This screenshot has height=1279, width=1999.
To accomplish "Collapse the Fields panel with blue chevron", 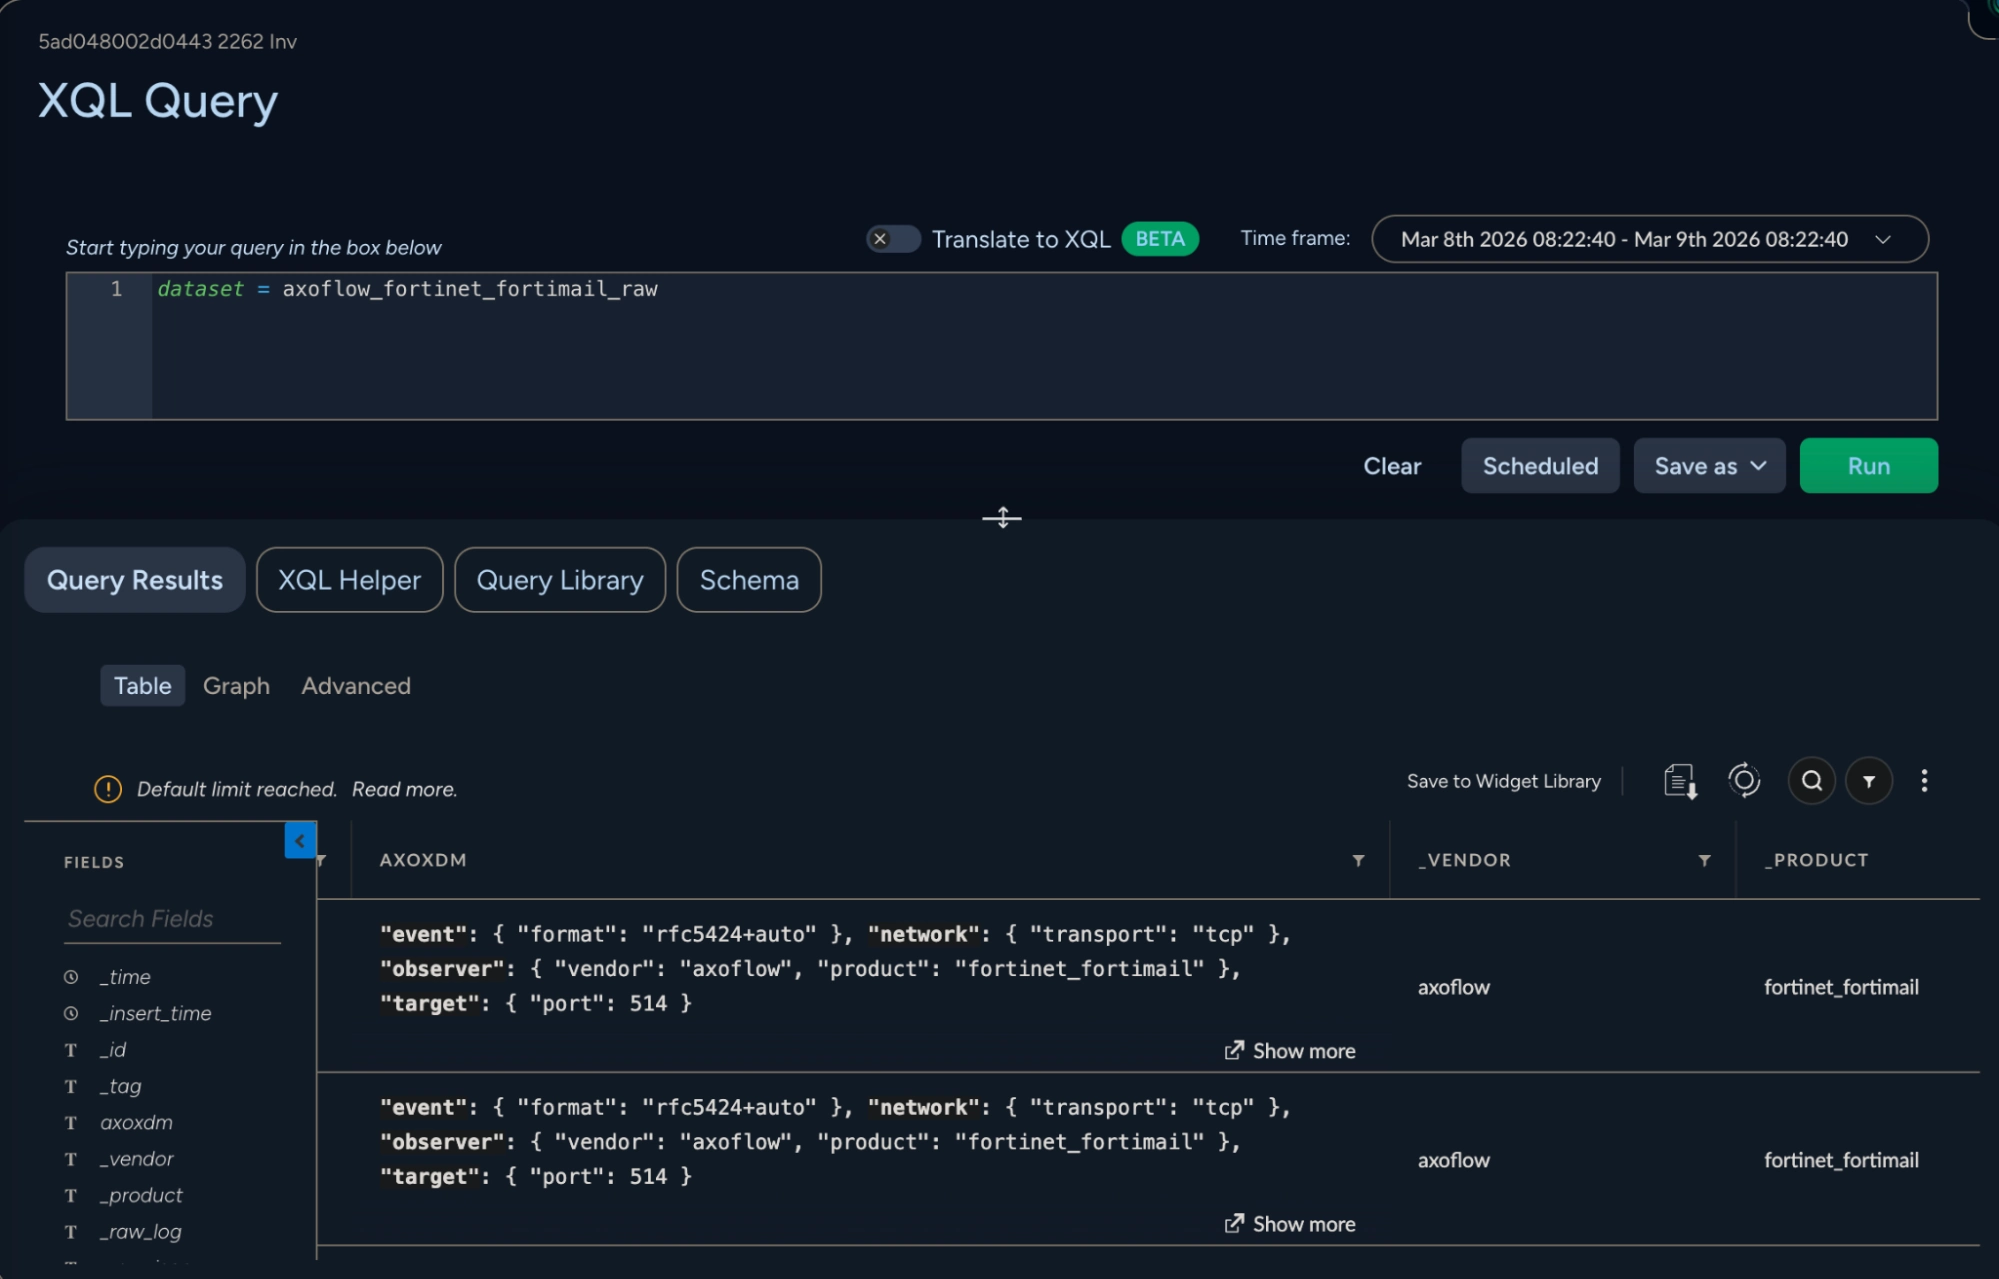I will click(x=300, y=841).
